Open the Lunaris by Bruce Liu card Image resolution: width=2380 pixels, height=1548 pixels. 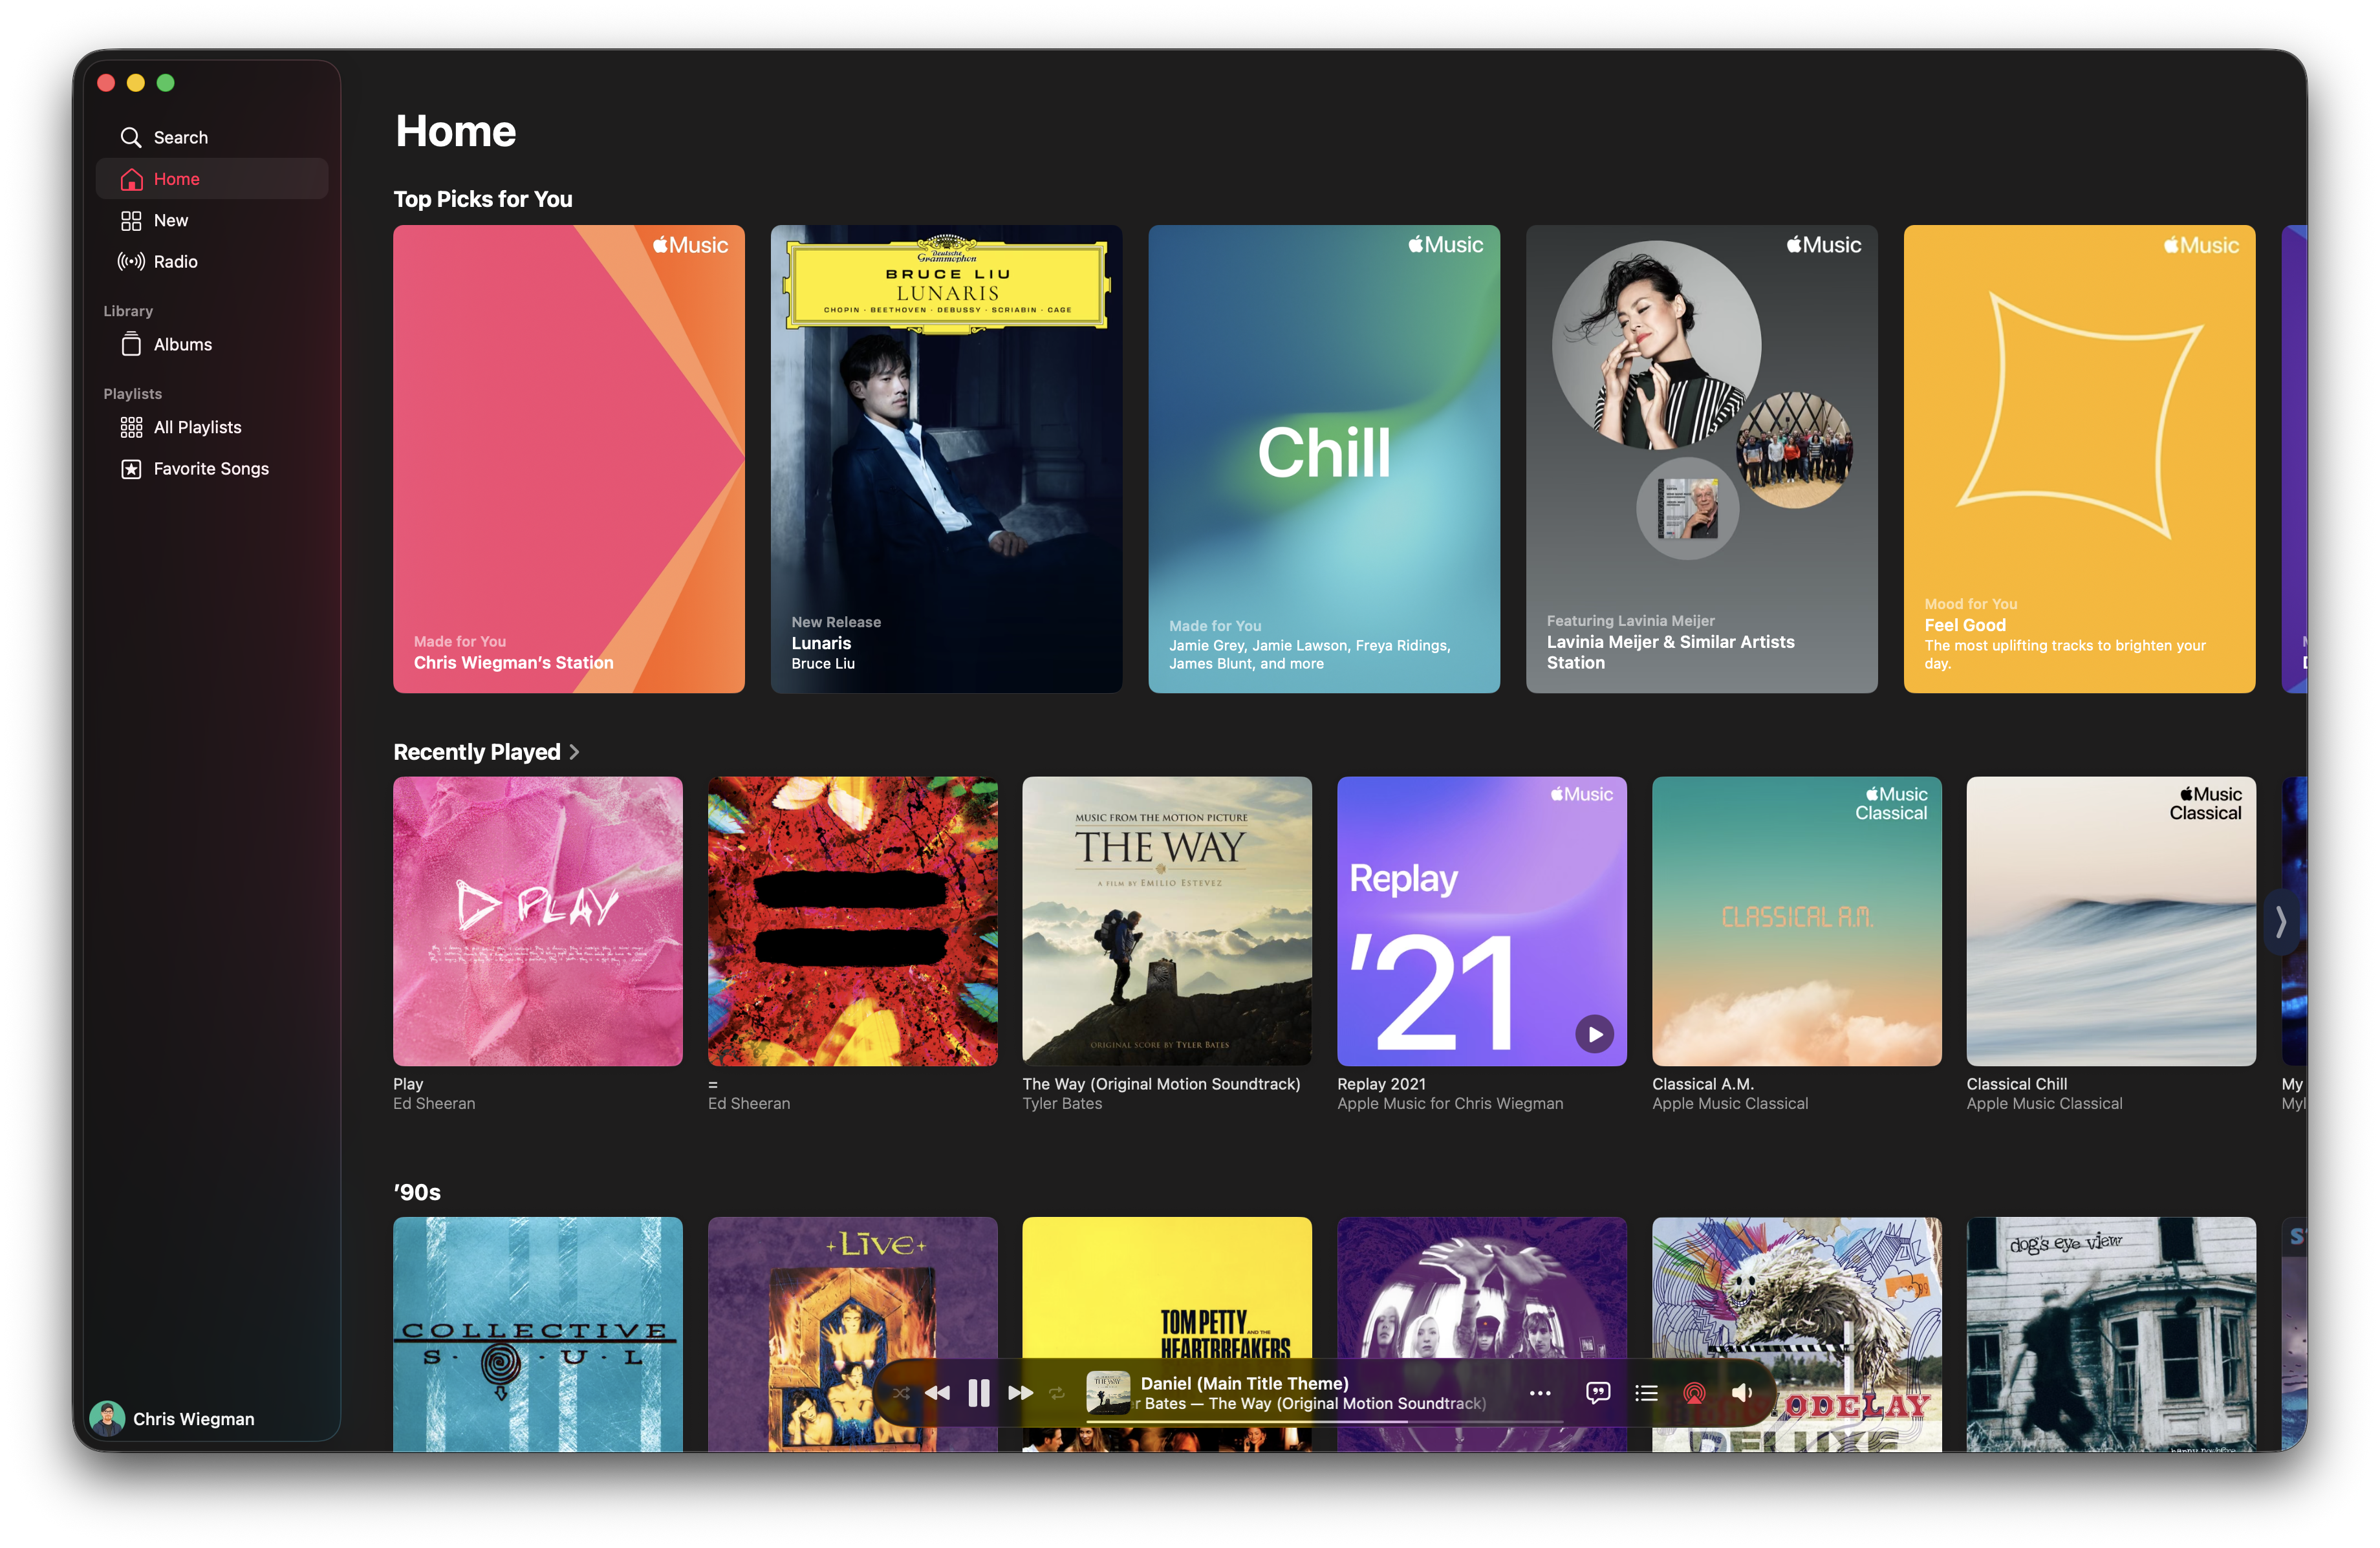[x=946, y=458]
